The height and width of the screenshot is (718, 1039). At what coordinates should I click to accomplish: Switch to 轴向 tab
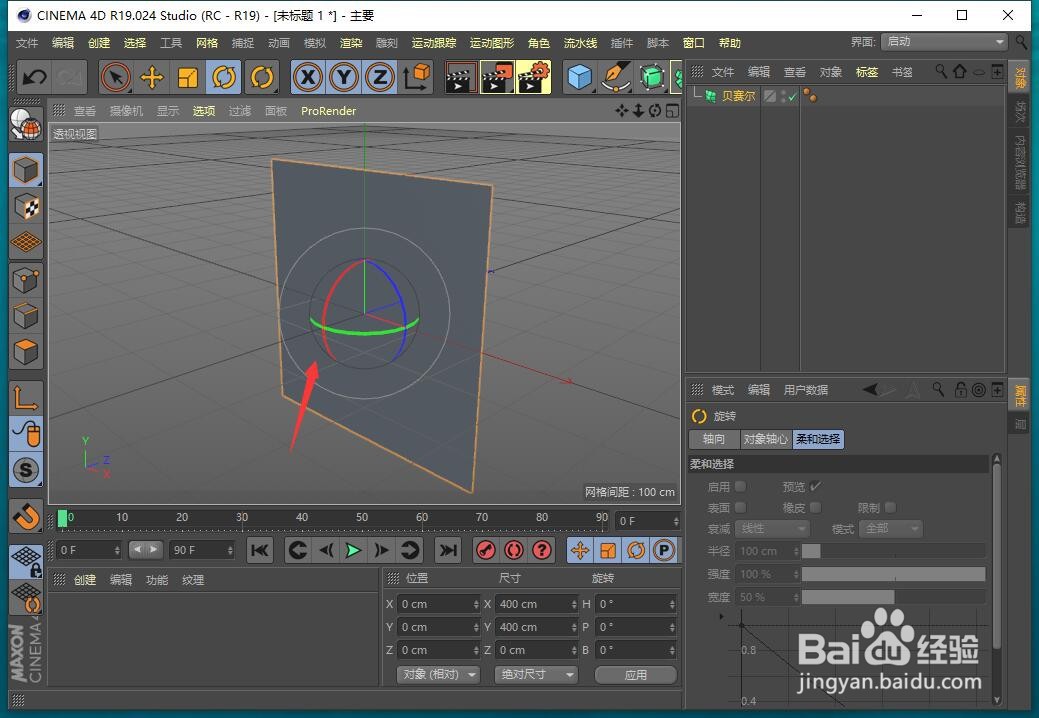[714, 439]
